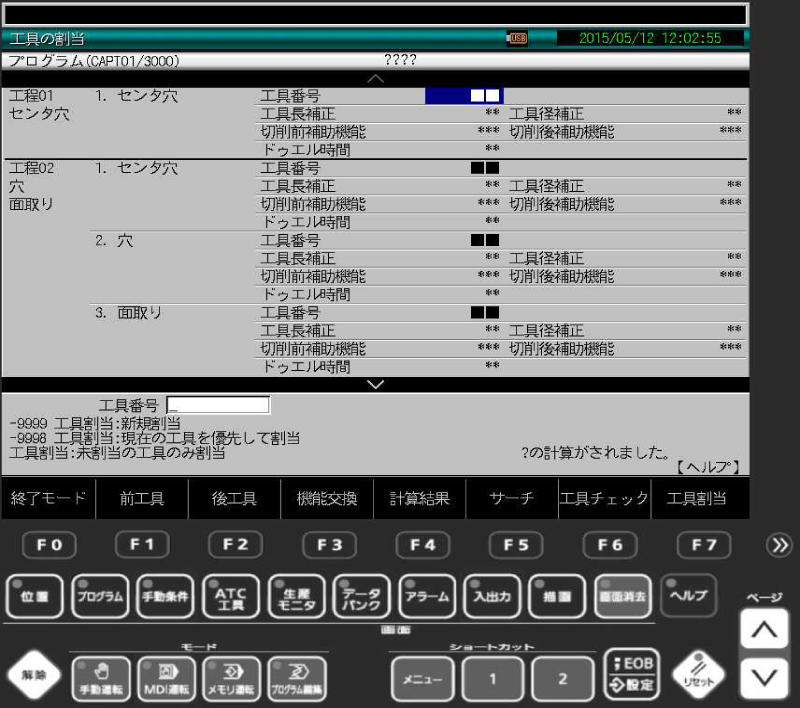Select the 工具チェック softkey
Screen dimensions: 800x708
tap(604, 498)
